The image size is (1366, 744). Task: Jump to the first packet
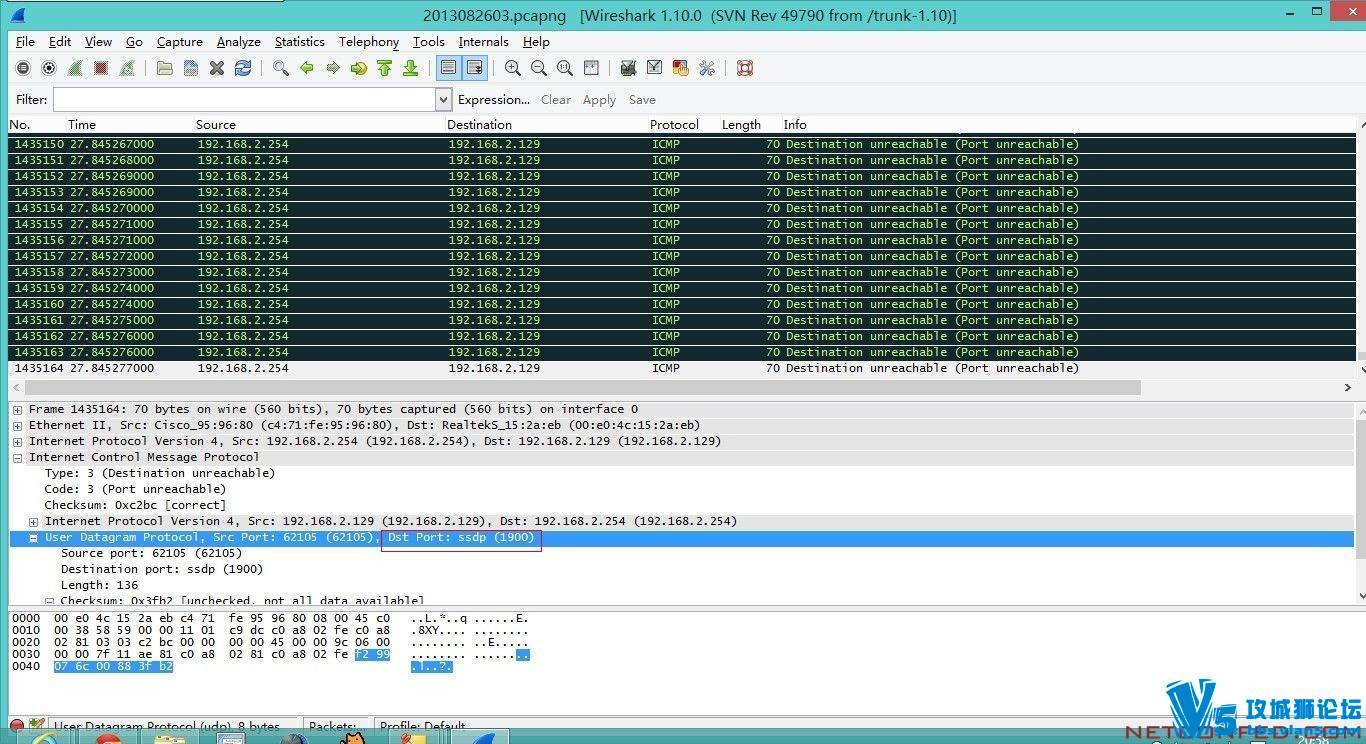tap(385, 68)
